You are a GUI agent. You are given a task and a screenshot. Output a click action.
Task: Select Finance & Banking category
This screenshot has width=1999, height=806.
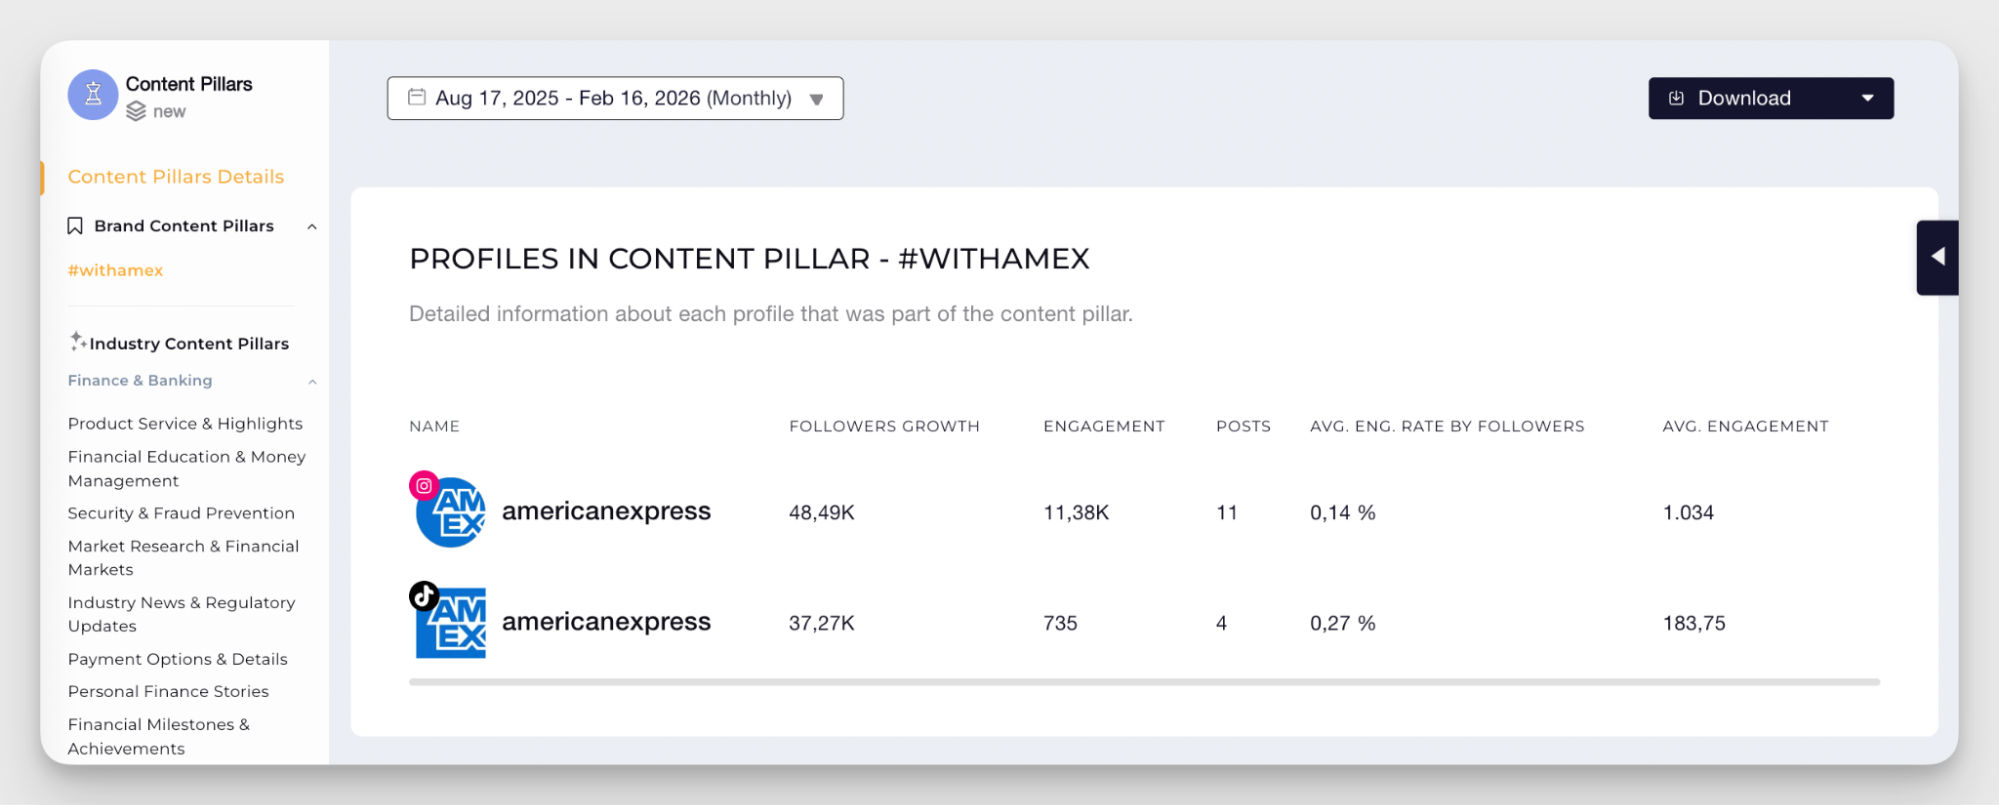coord(140,380)
